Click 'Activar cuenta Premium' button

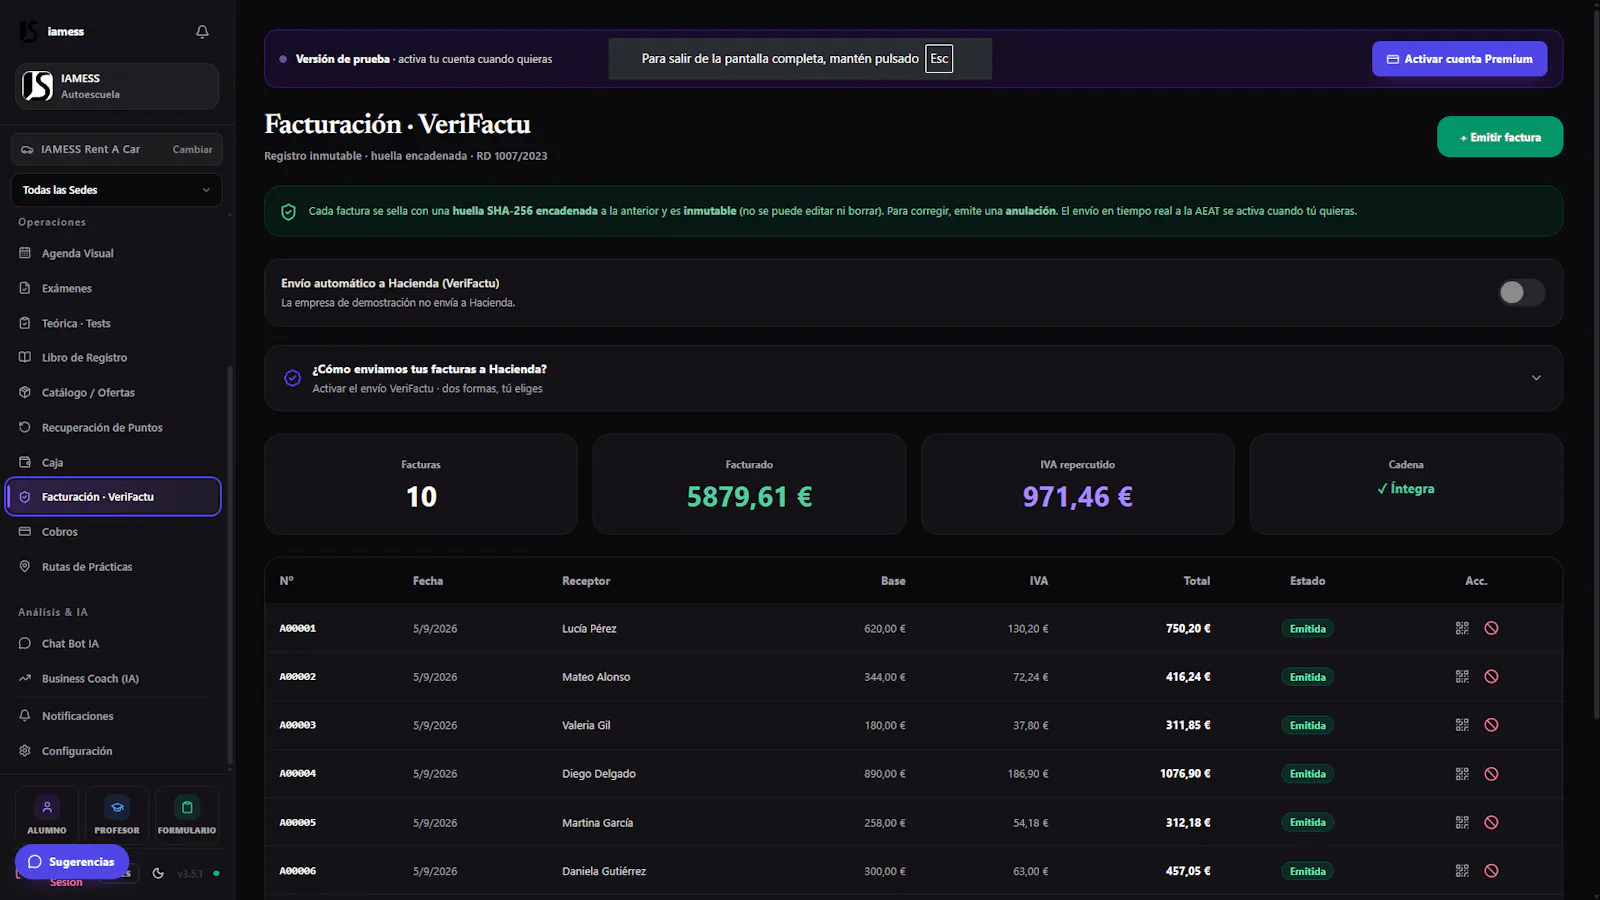point(1459,59)
